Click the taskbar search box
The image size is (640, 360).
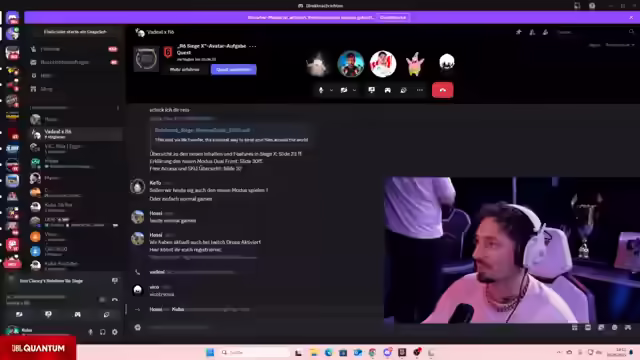pyautogui.click(x=254, y=352)
